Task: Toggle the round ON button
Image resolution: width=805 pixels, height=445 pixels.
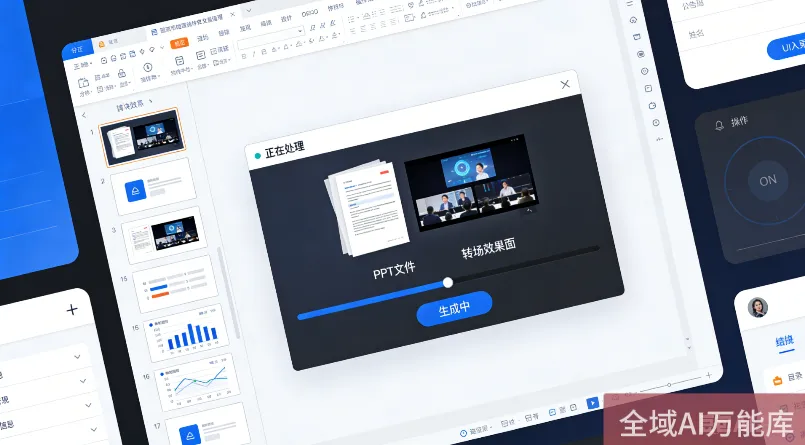Action: (x=768, y=181)
